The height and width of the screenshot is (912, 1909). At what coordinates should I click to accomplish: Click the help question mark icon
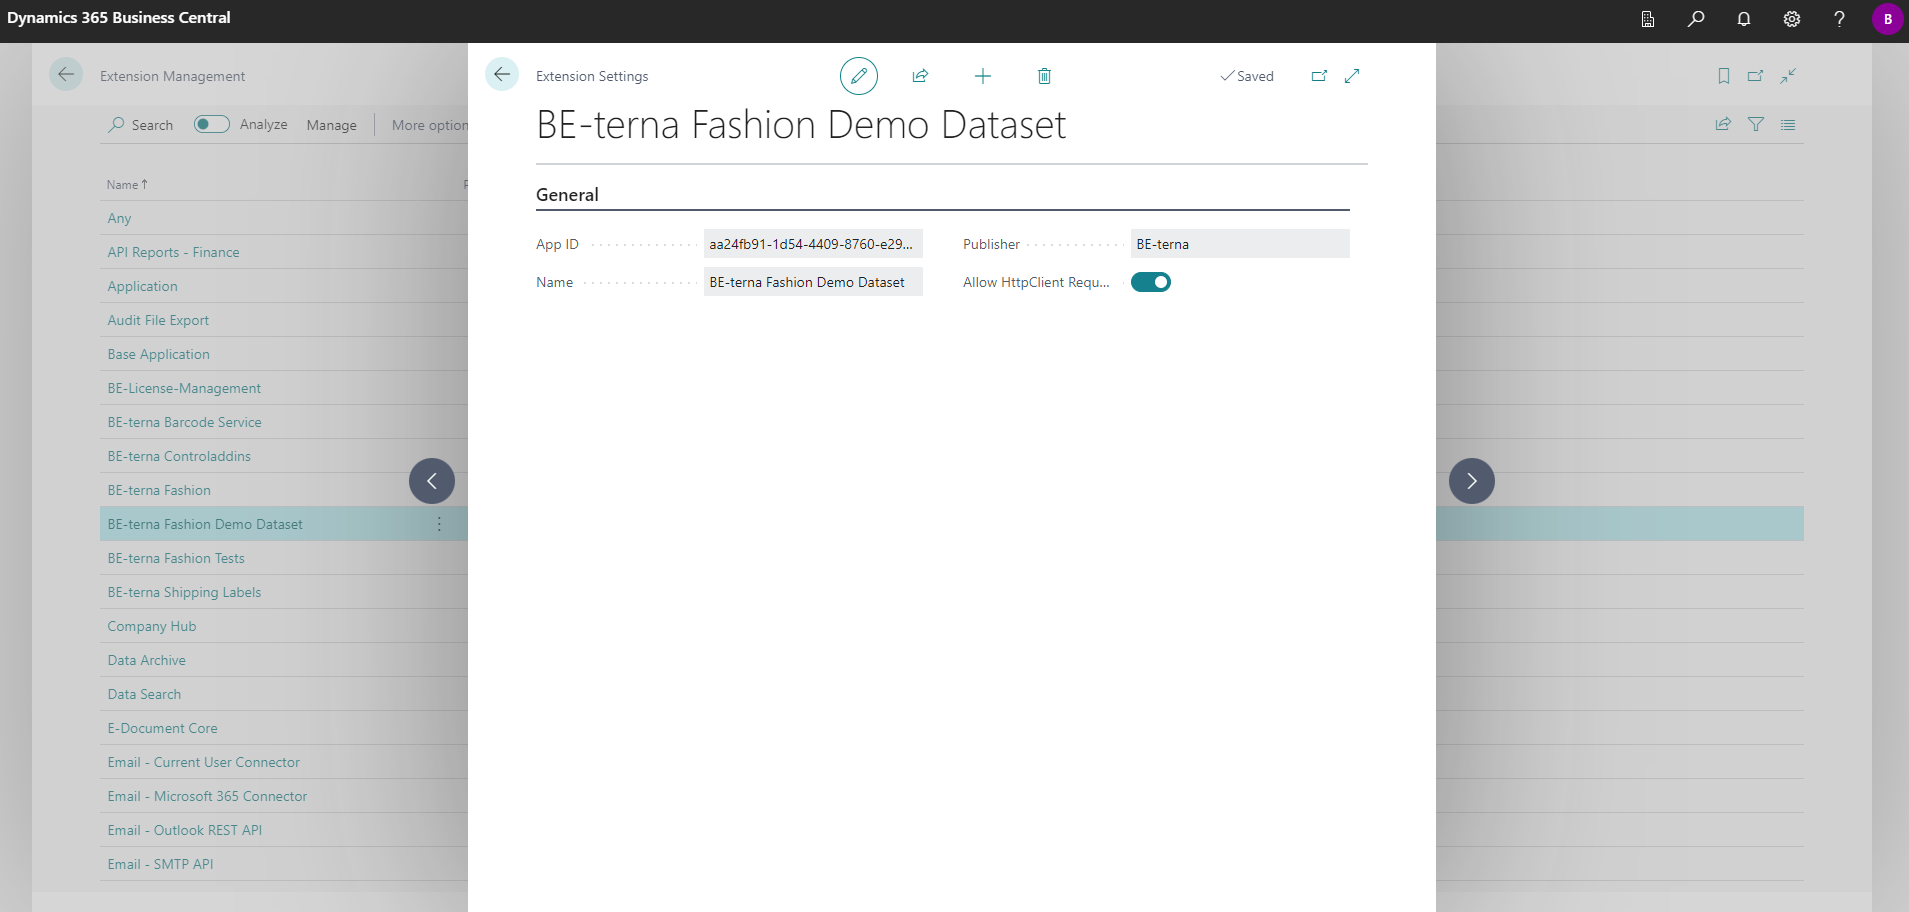tap(1838, 19)
